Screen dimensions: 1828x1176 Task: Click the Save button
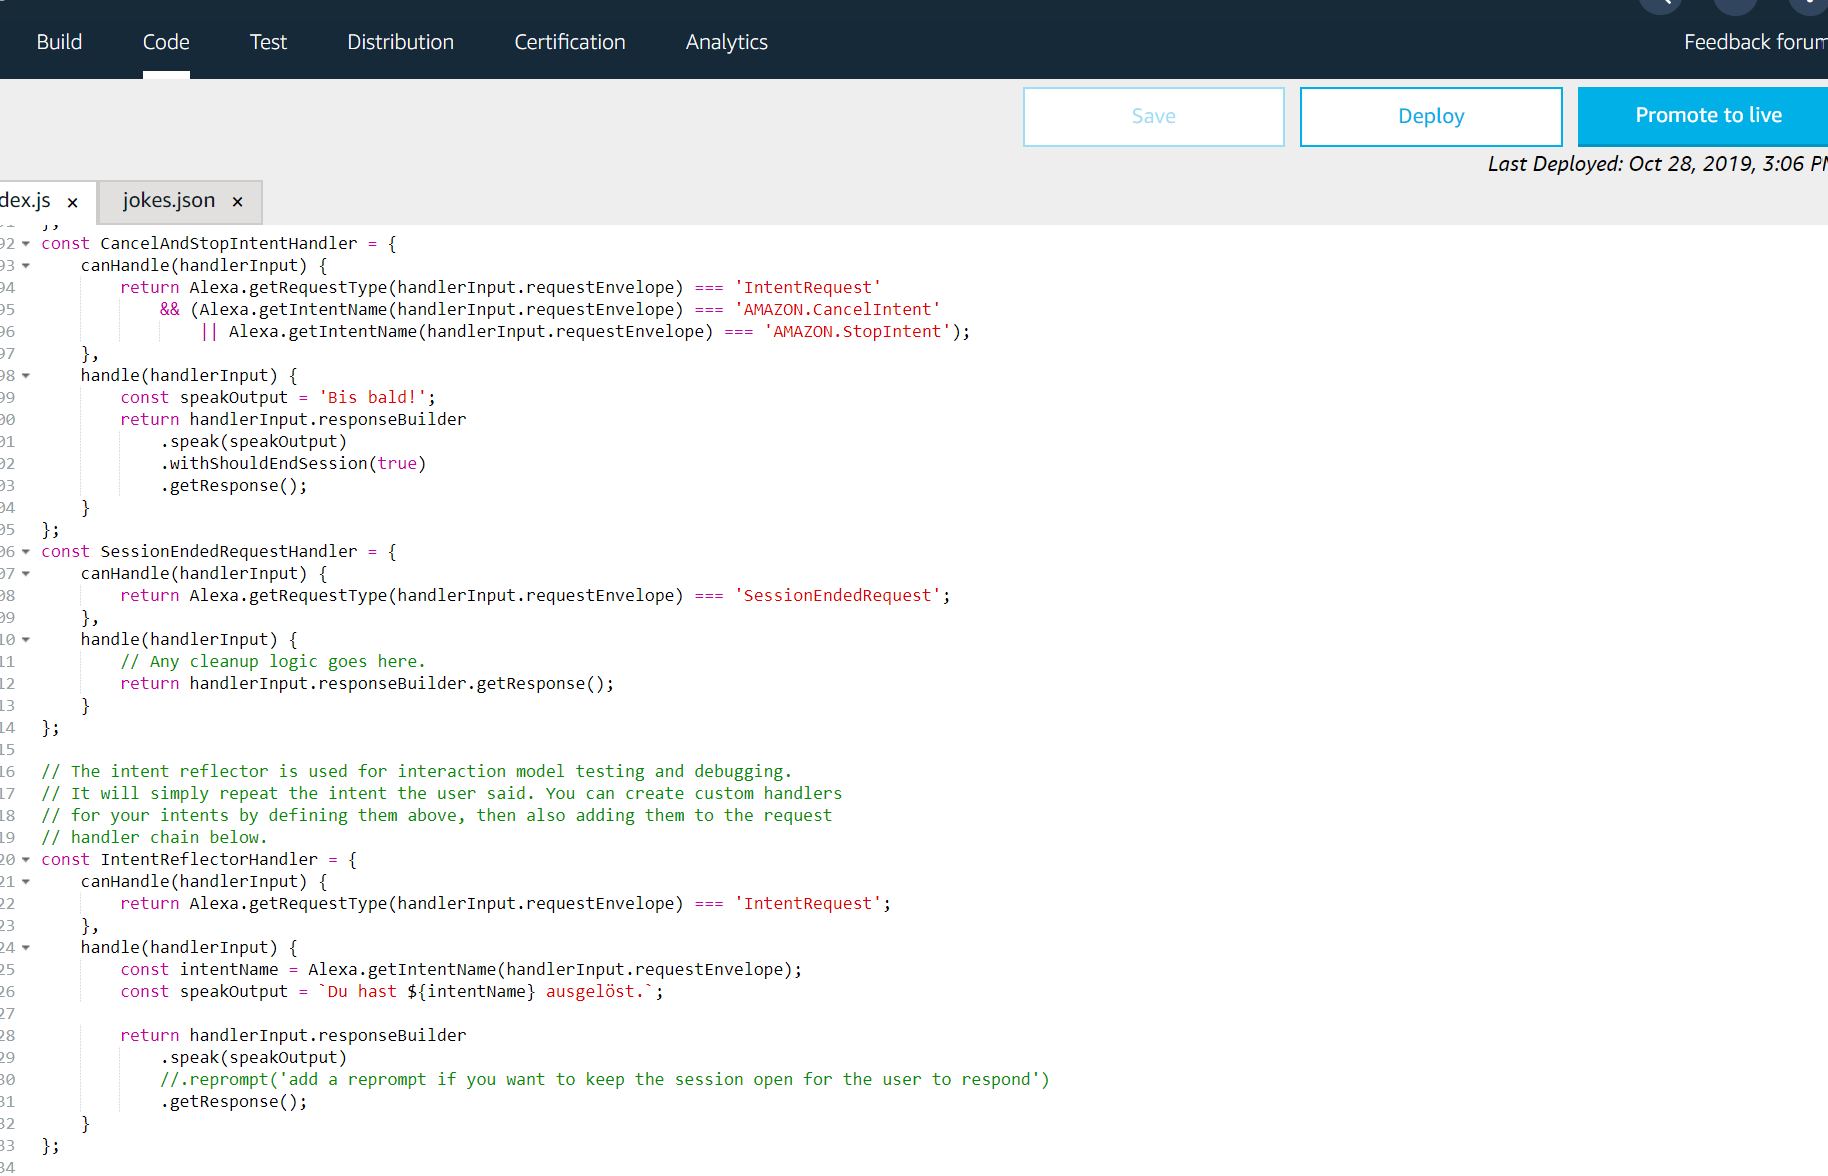click(1154, 116)
